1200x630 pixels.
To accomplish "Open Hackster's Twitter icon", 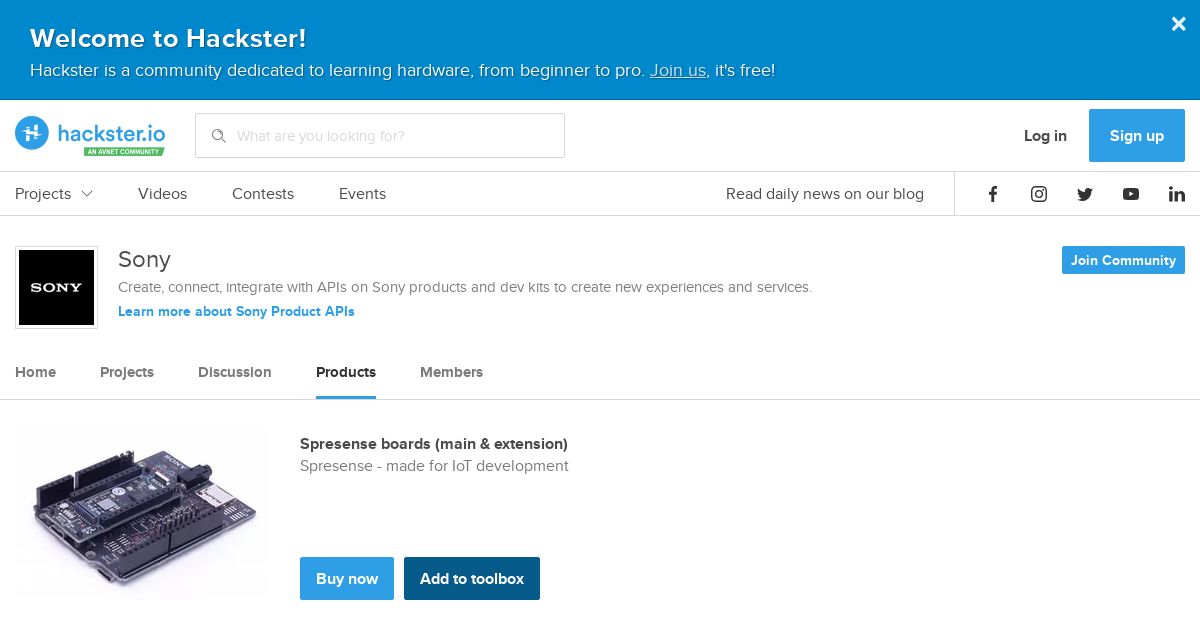I will [1085, 194].
